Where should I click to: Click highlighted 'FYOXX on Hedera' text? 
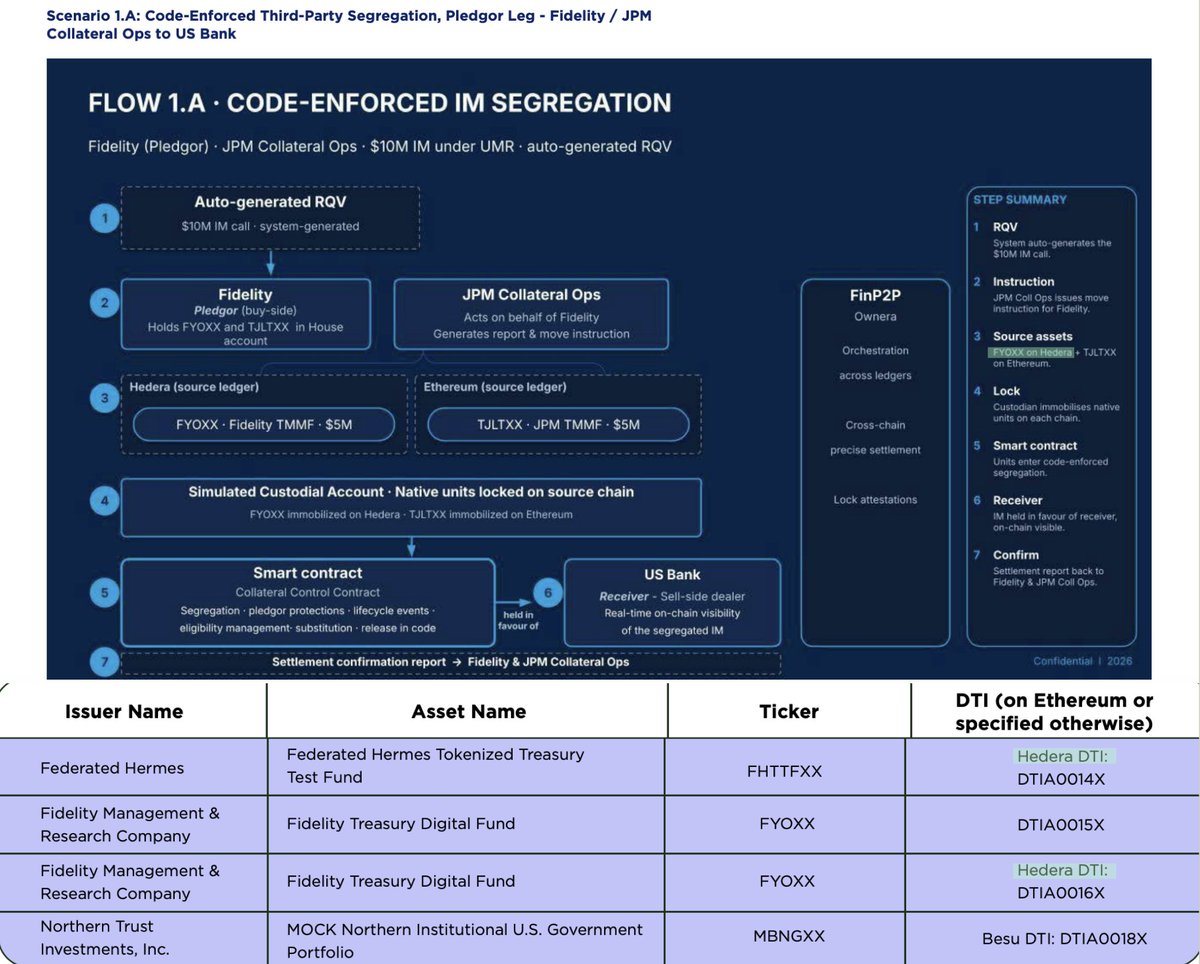coord(1032,353)
